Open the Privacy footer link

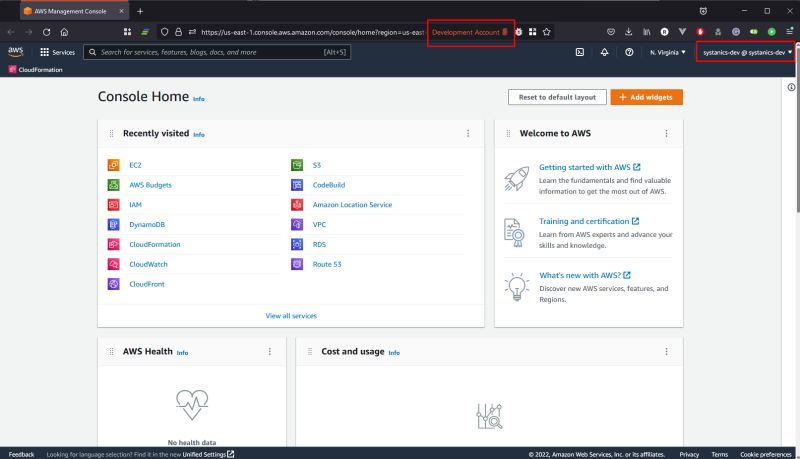(689, 454)
